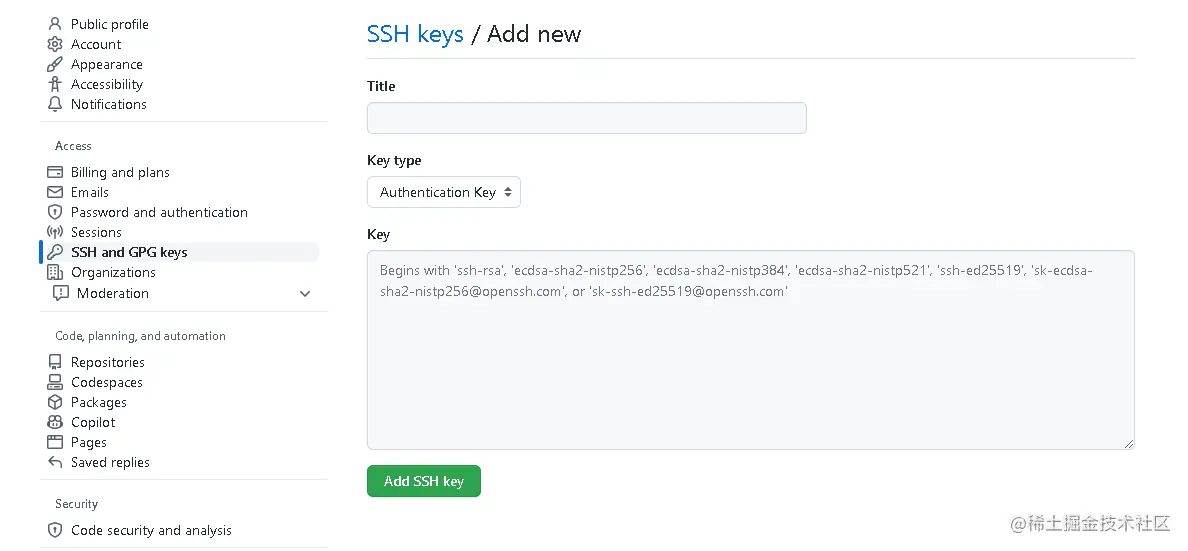
Task: Click the Emails envelope icon
Action: [x=55, y=192]
